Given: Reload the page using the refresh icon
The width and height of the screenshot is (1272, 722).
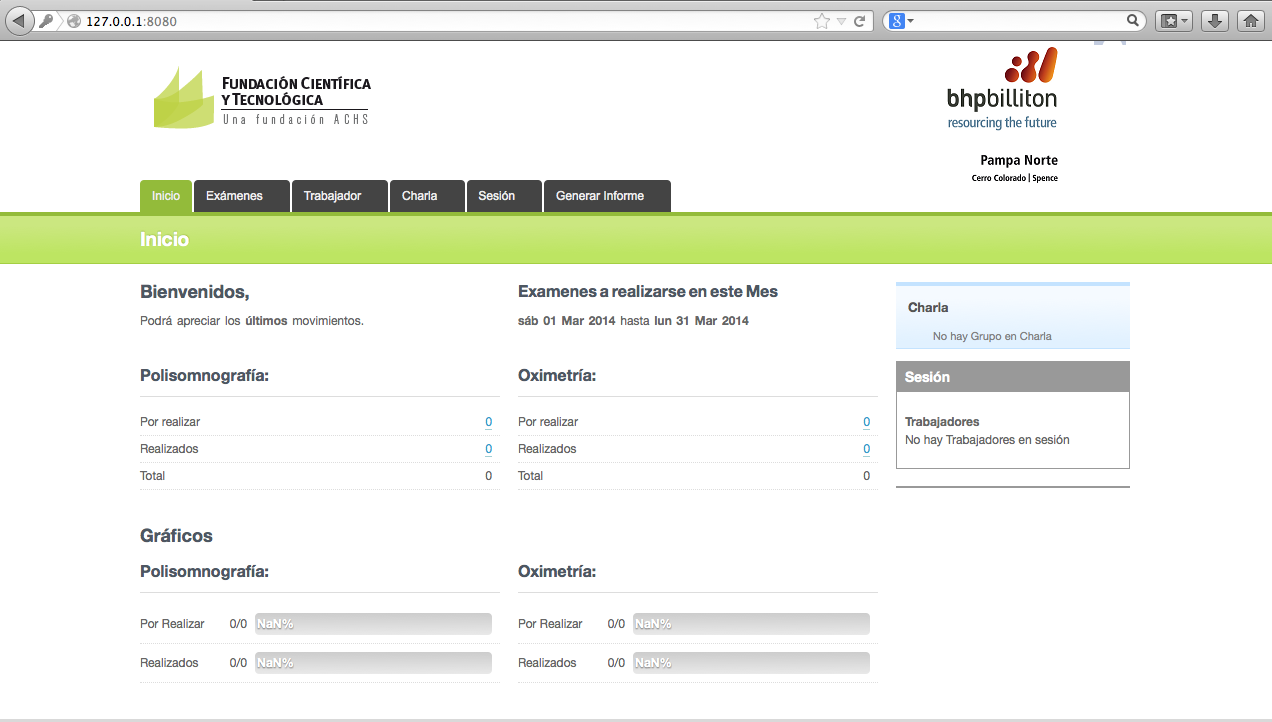Looking at the screenshot, I should pyautogui.click(x=859, y=20).
